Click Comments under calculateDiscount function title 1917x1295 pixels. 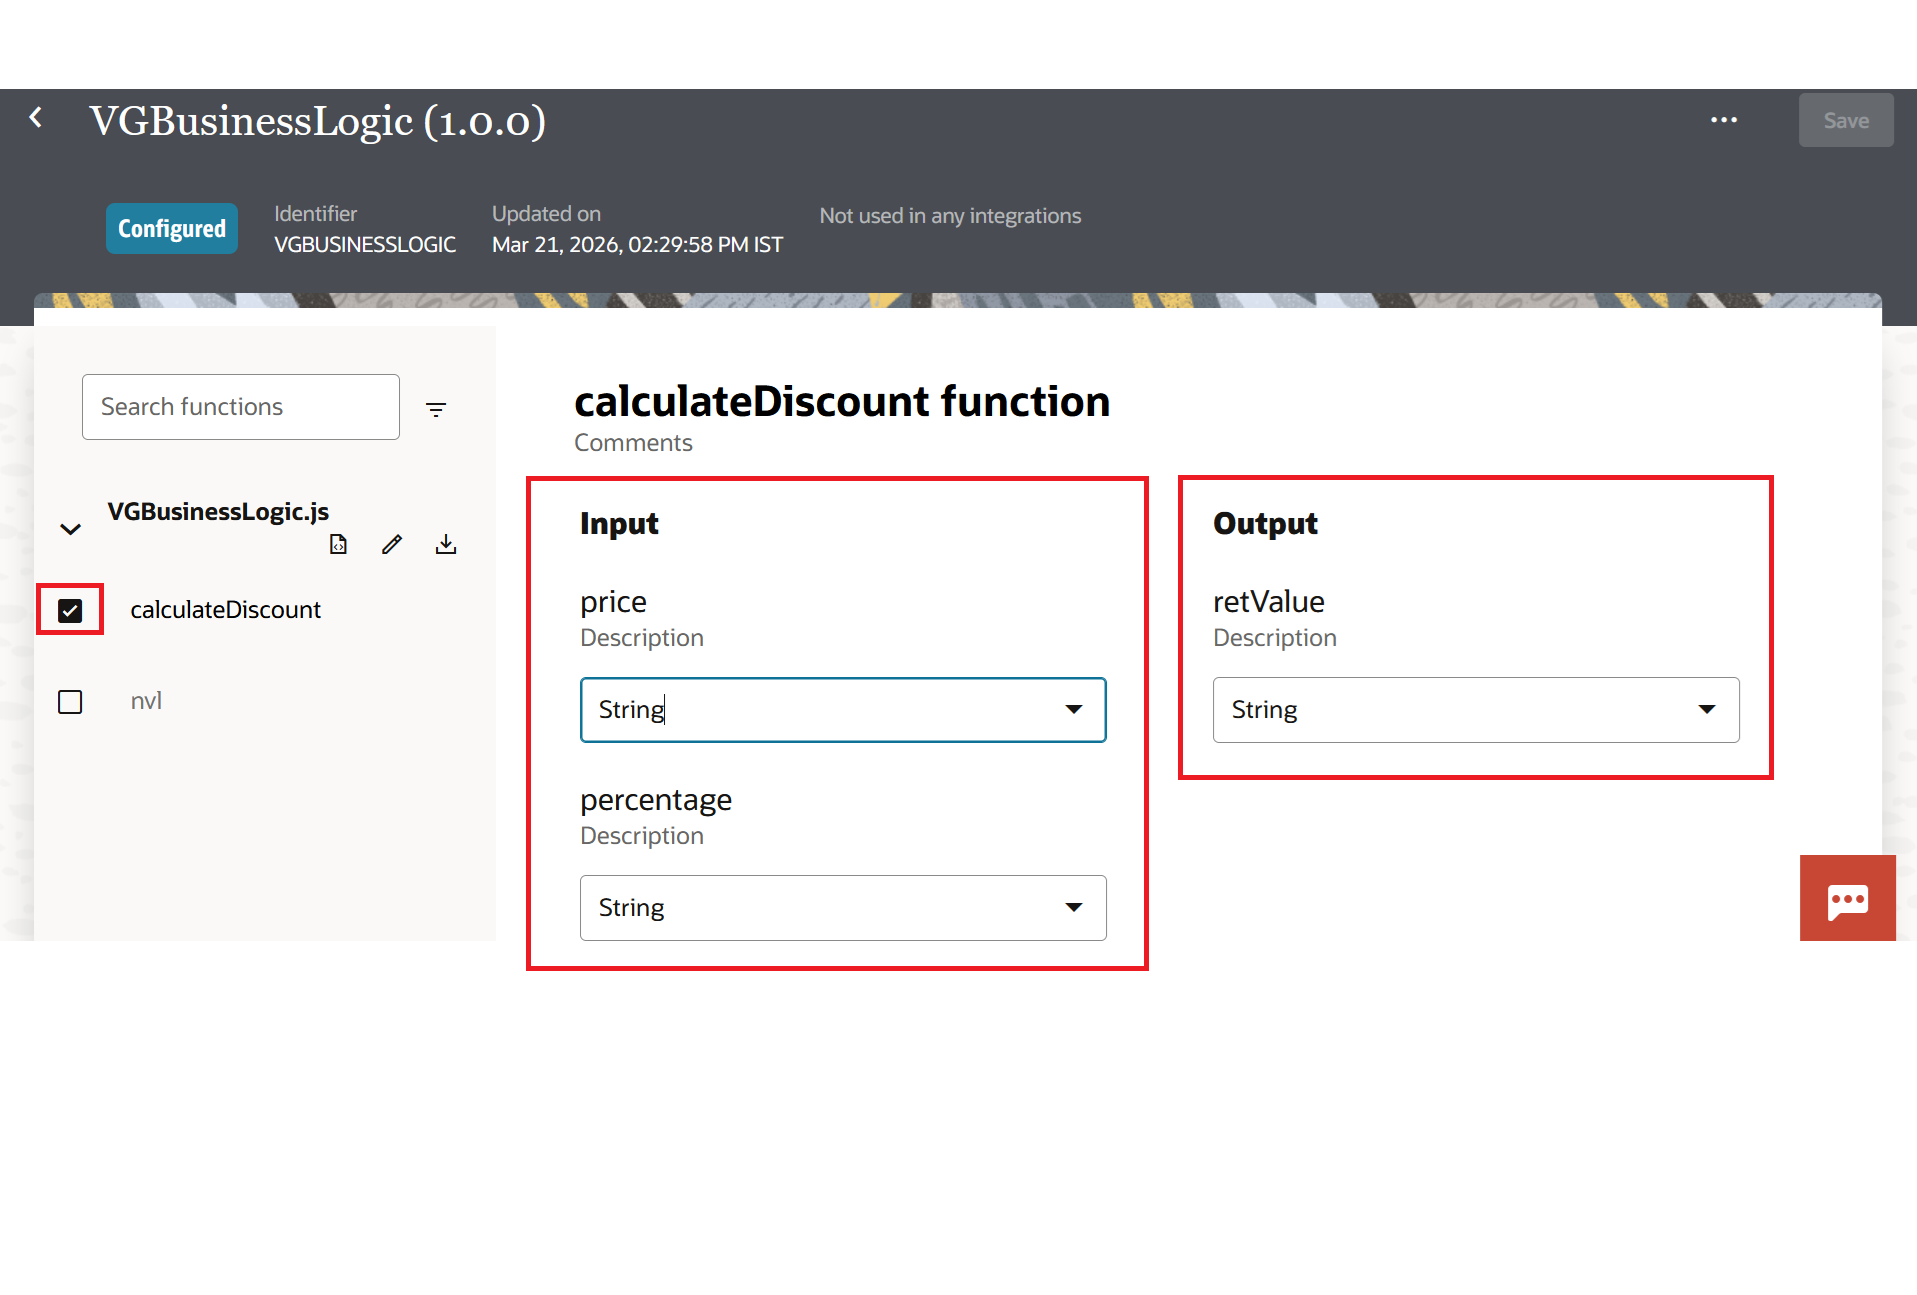click(633, 443)
